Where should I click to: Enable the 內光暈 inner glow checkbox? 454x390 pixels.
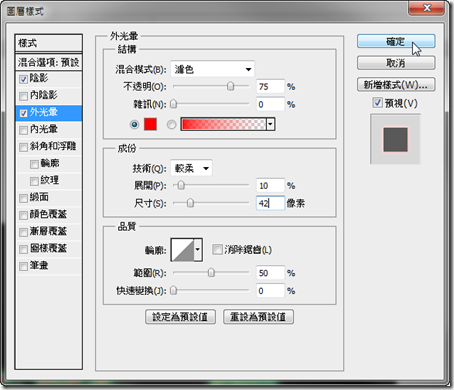(x=23, y=130)
